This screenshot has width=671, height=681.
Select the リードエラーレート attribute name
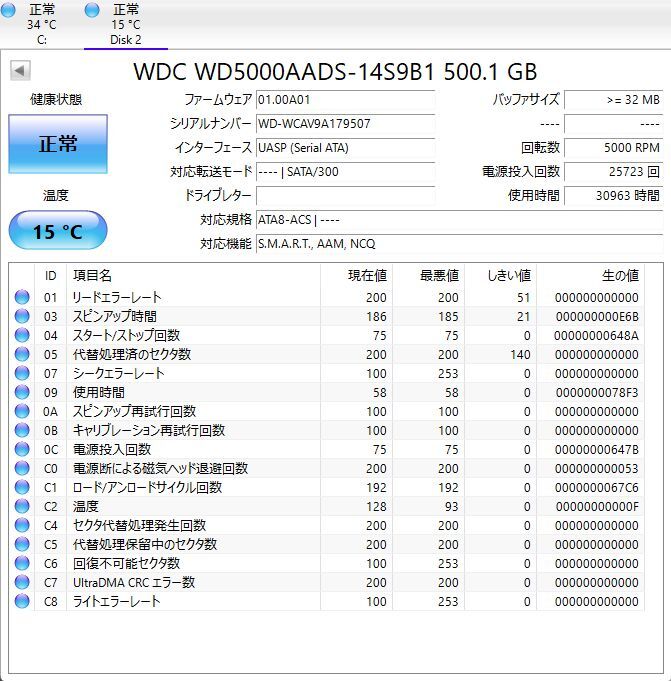117,298
